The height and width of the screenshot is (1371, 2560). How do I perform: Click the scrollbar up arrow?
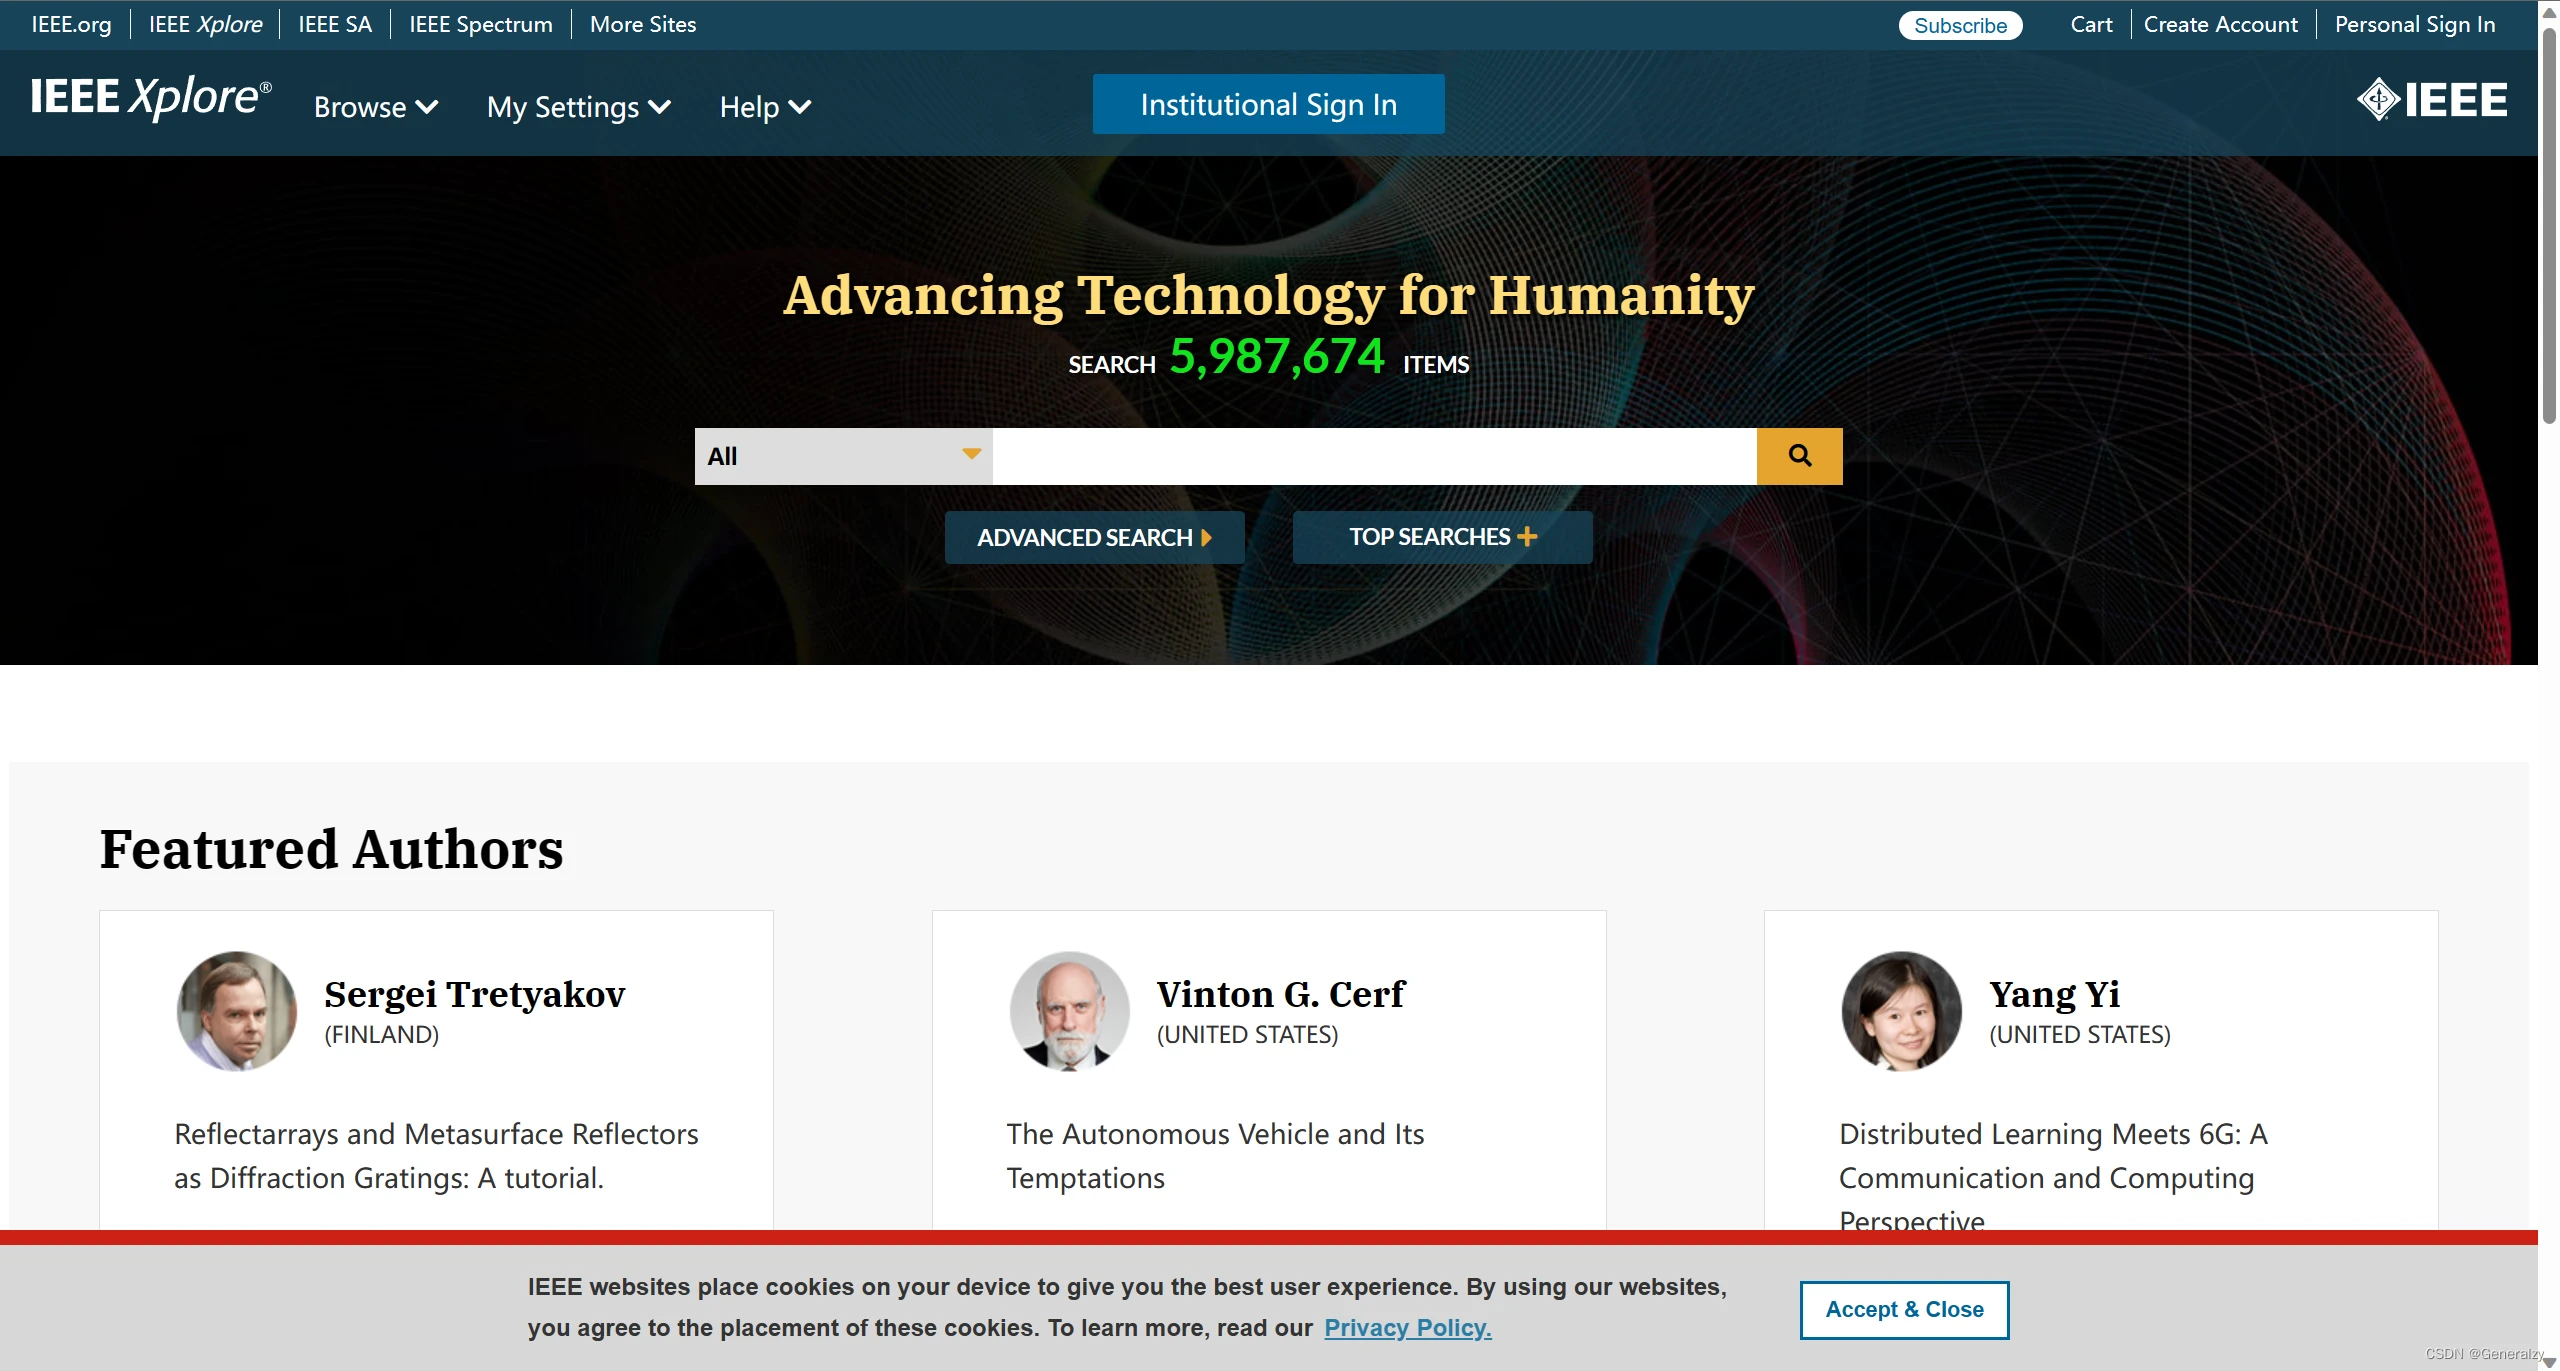pos(2549,11)
